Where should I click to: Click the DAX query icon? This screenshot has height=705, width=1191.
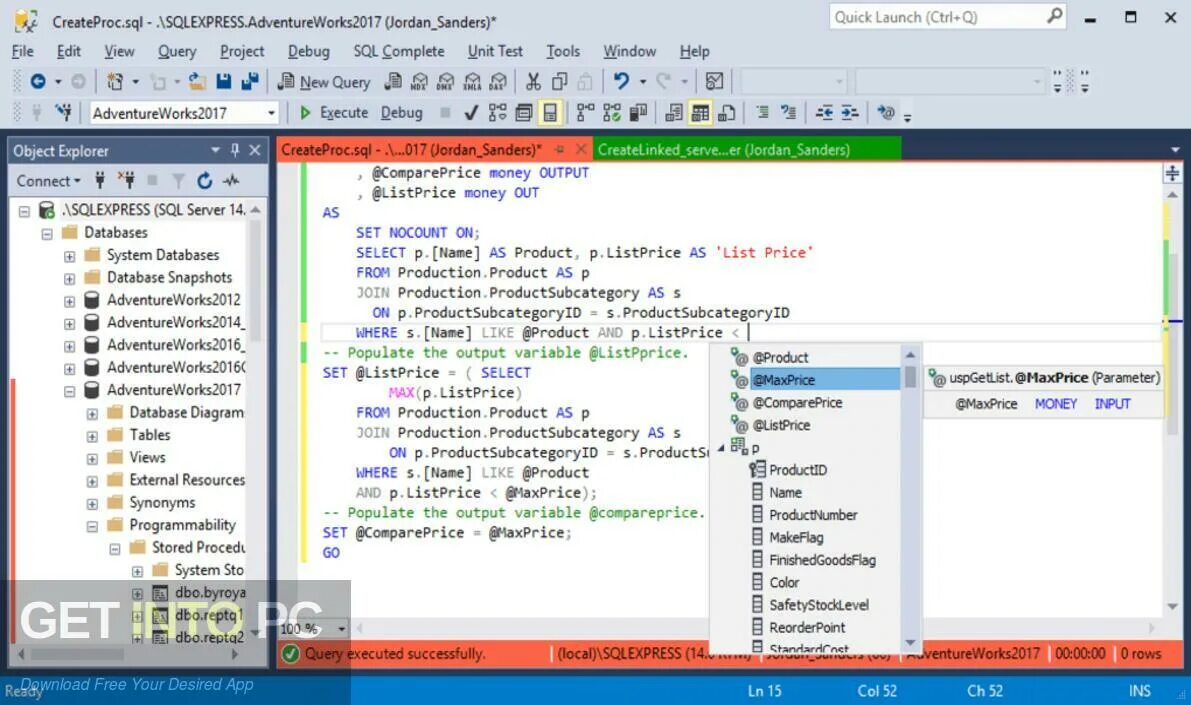[x=498, y=81]
